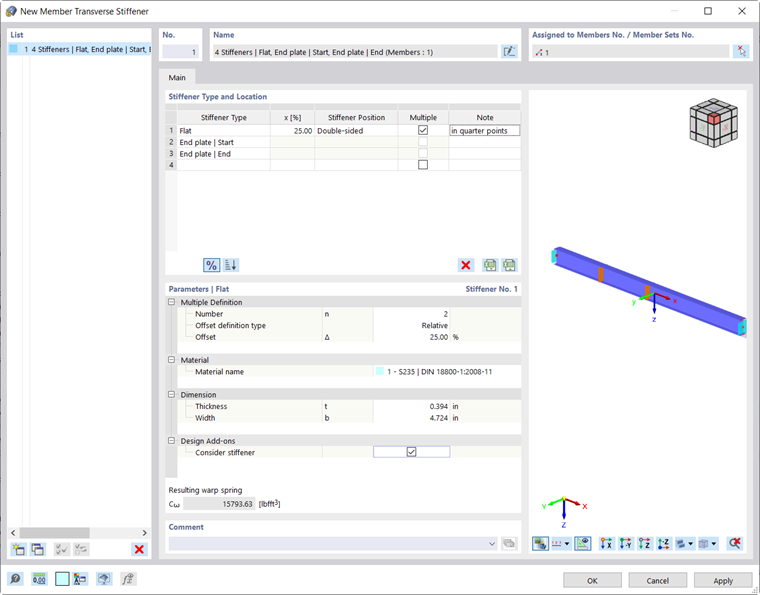Open the help speech-bubble icon
Image resolution: width=760 pixels, height=595 pixels.
[16, 579]
